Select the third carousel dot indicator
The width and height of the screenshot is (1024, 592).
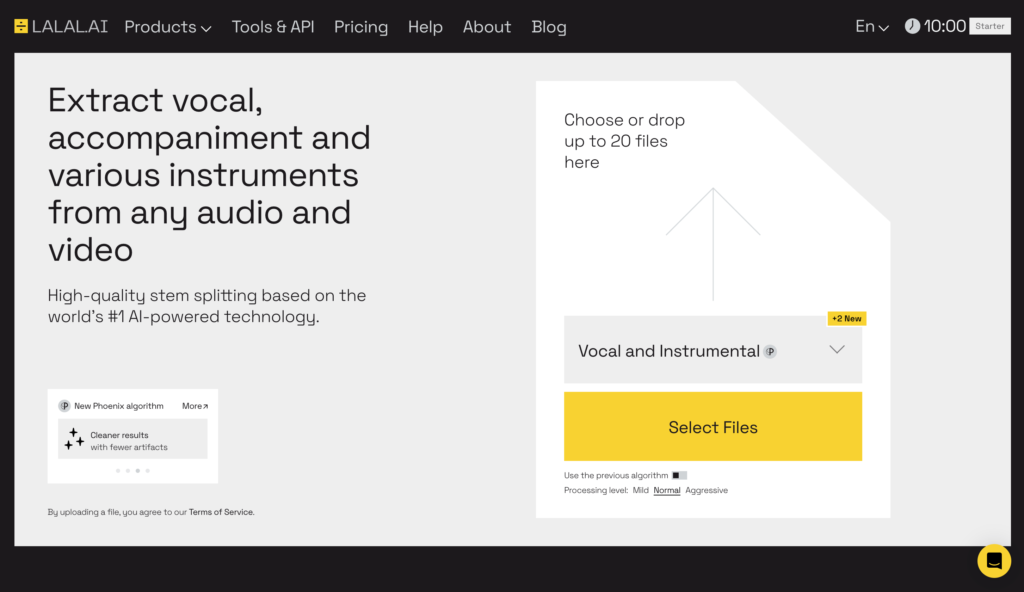pyautogui.click(x=137, y=470)
